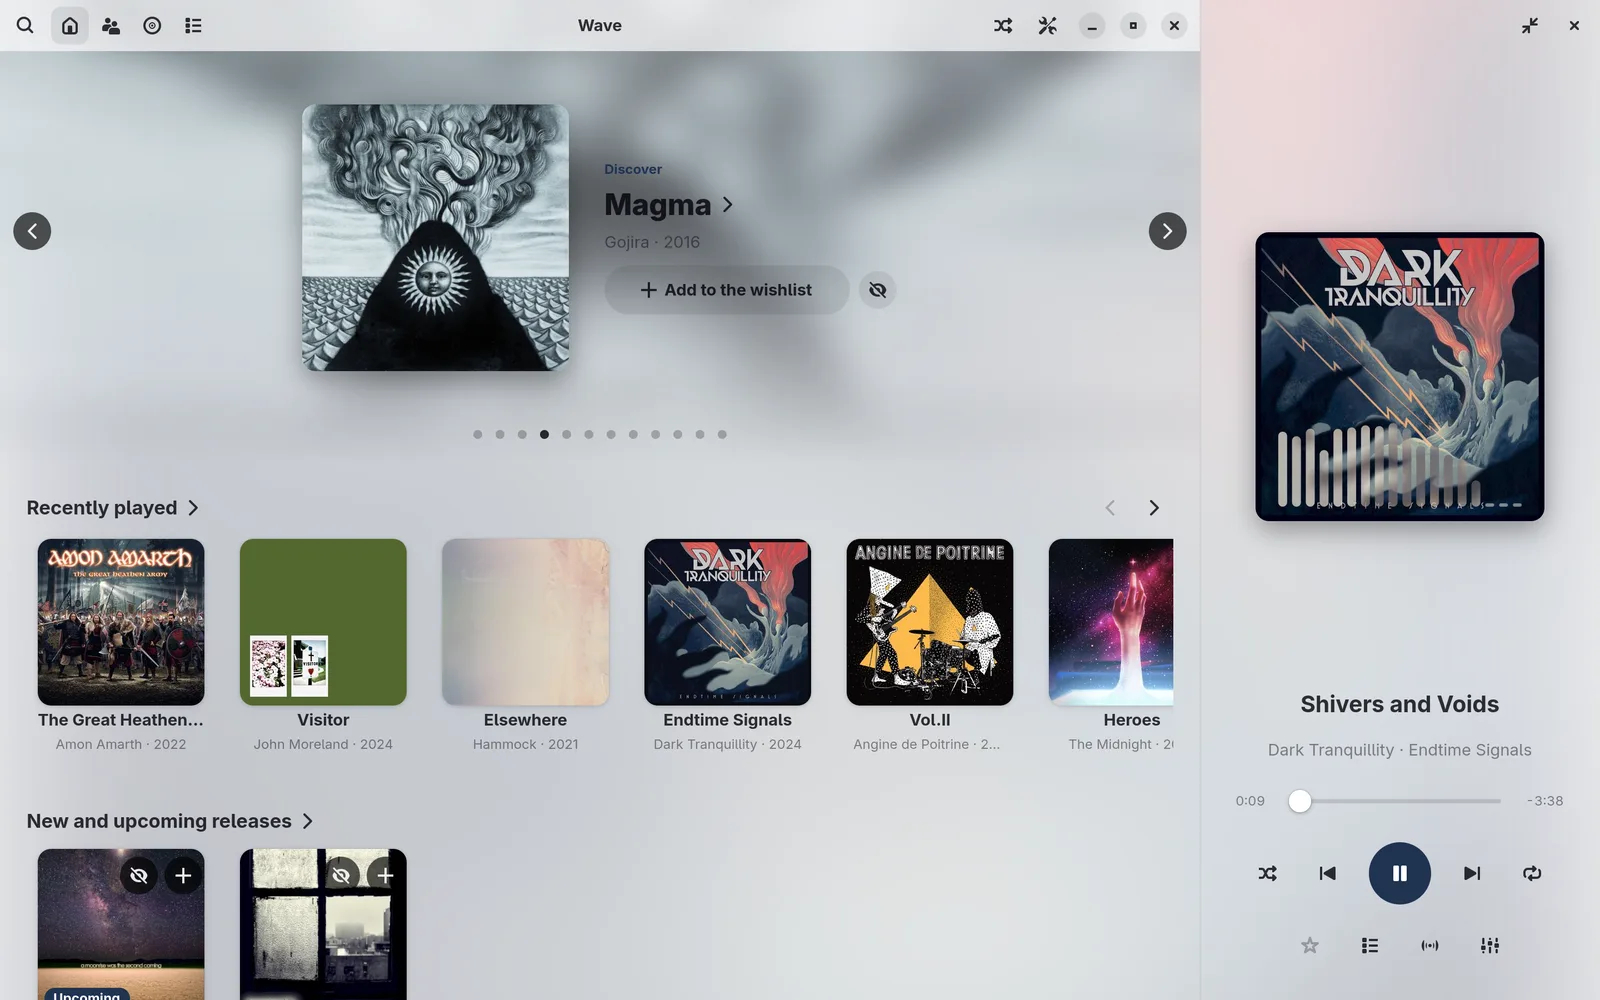The width and height of the screenshot is (1600, 1000).
Task: Select the seventh carousel page dot
Action: [611, 434]
